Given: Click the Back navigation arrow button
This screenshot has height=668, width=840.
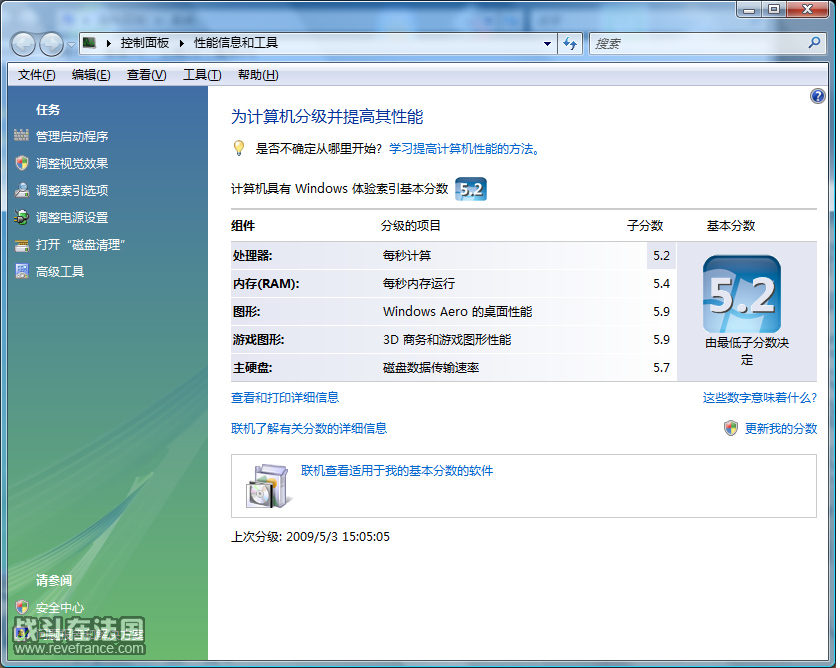Looking at the screenshot, I should 23,44.
